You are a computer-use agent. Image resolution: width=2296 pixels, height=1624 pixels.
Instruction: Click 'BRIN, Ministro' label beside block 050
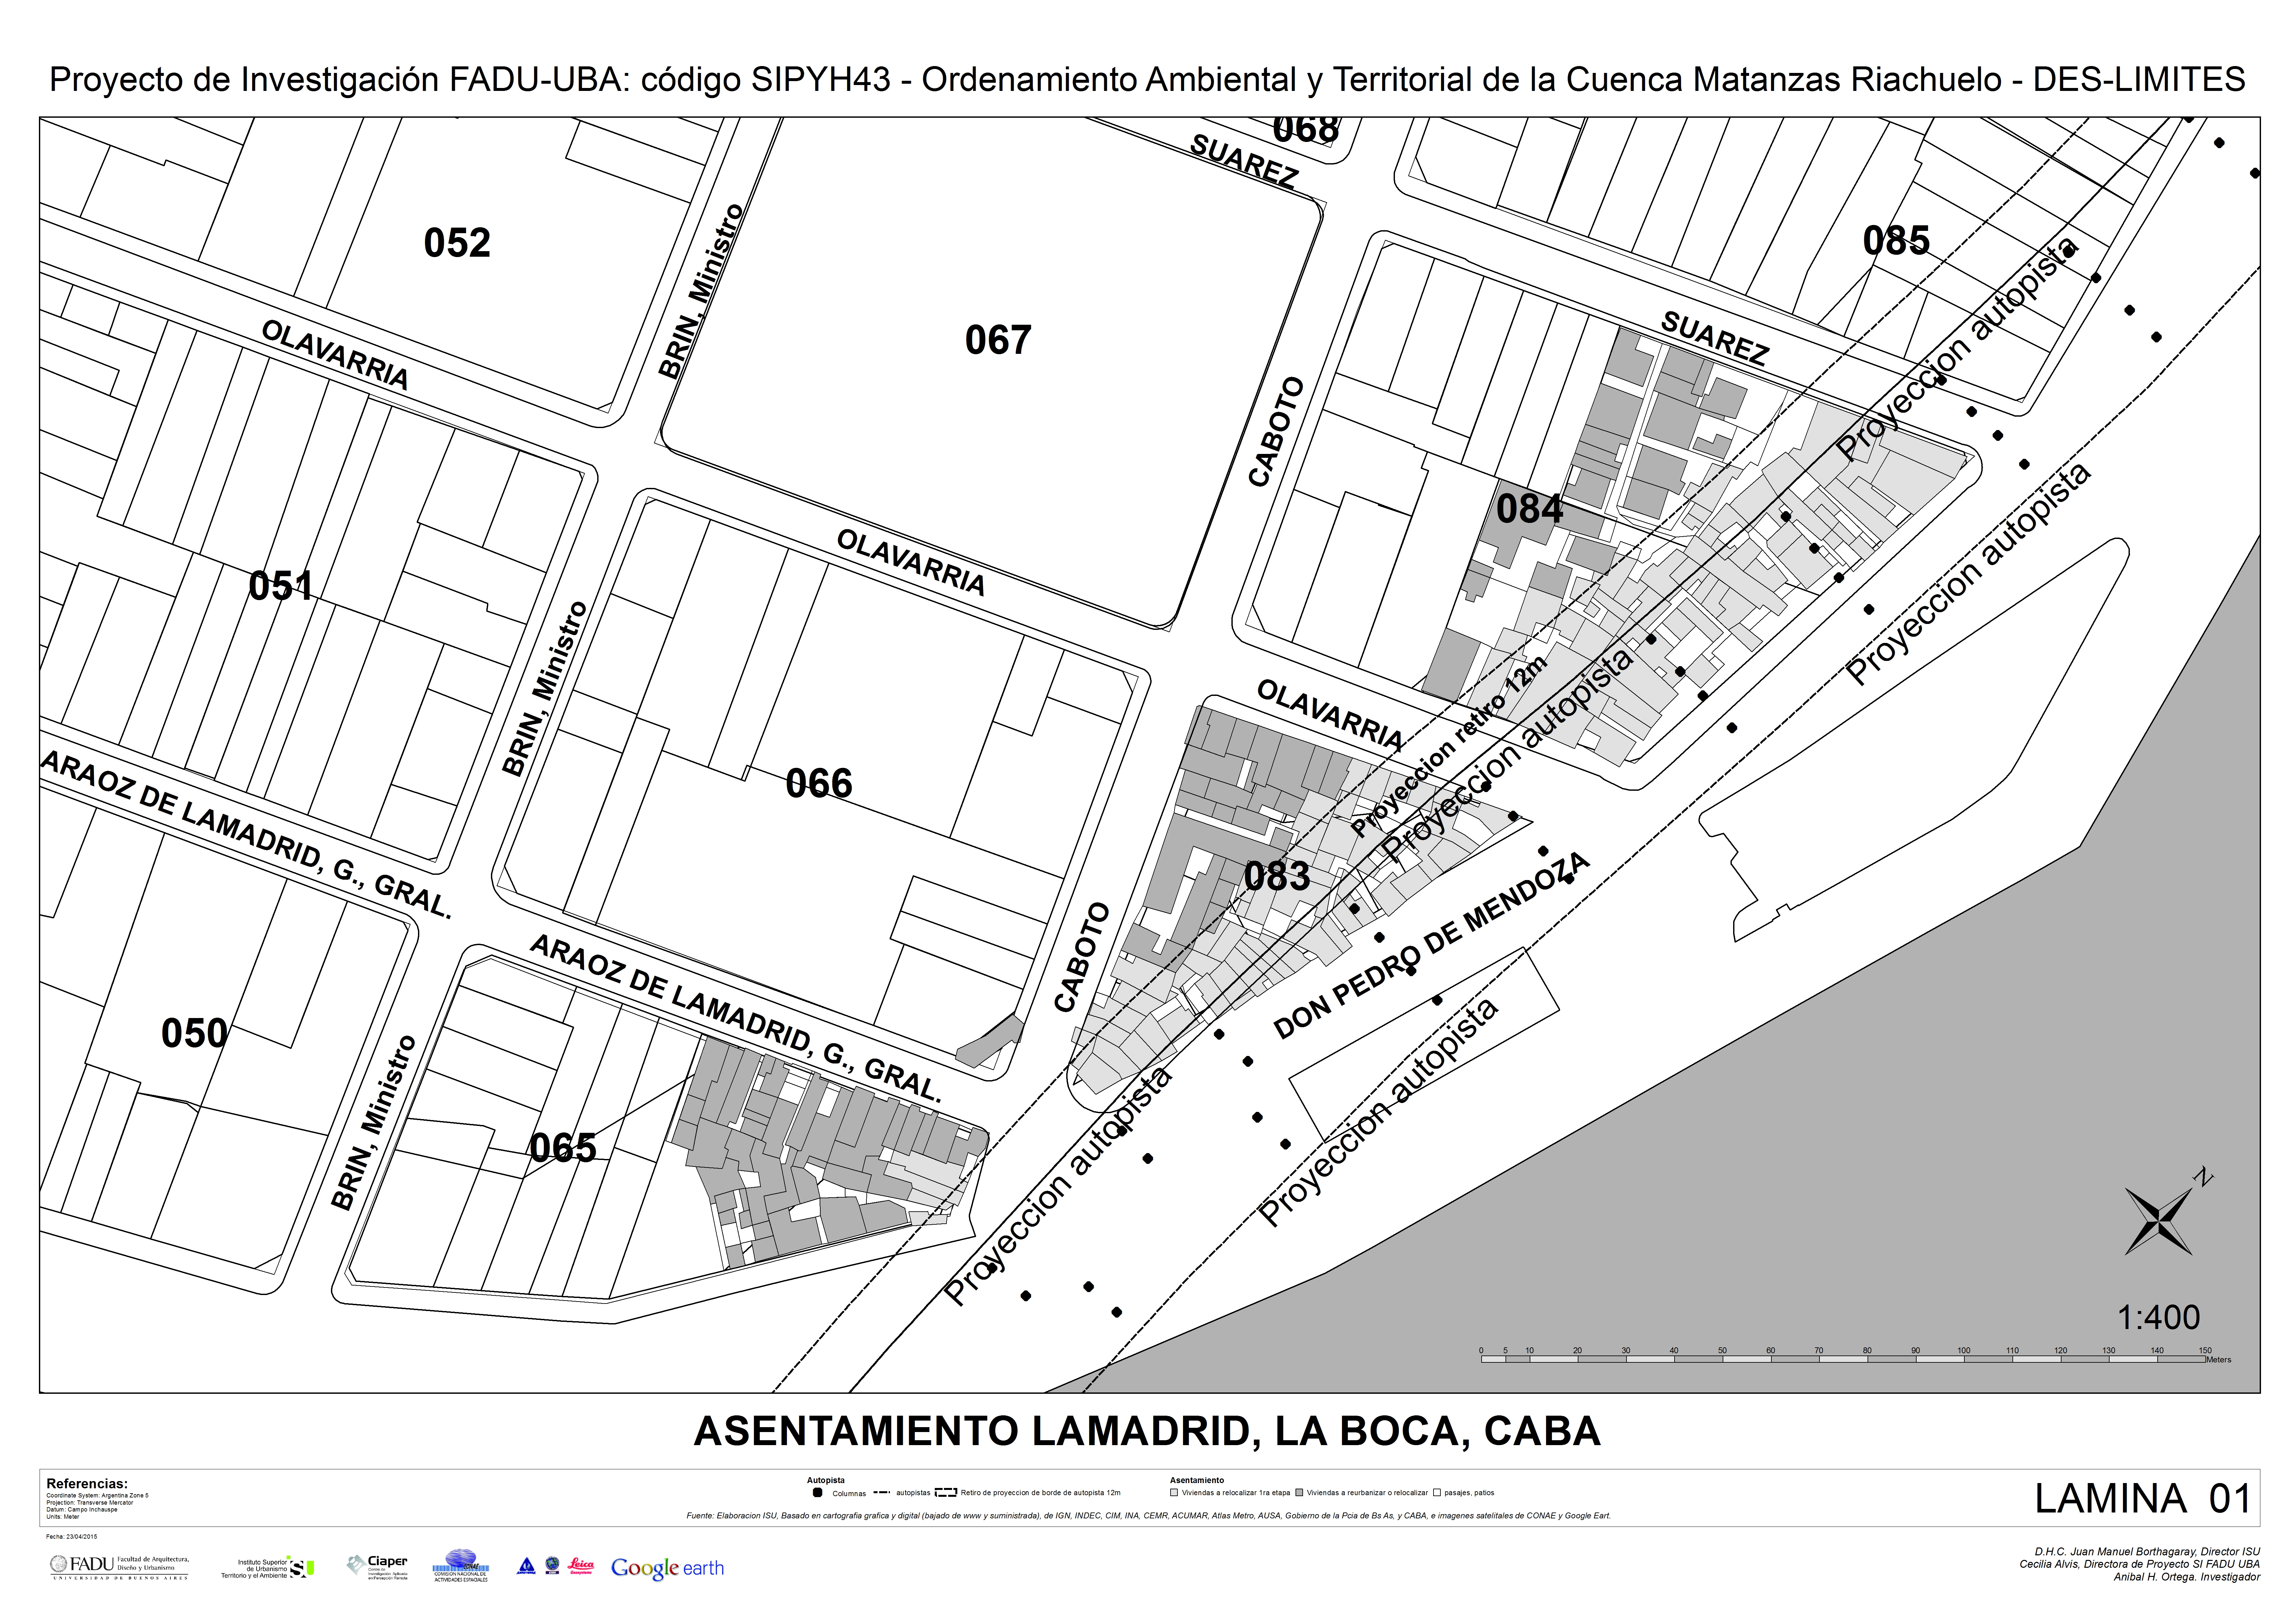coord(373,1123)
